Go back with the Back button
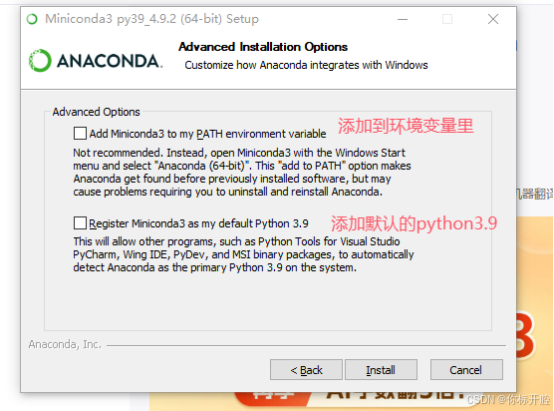The width and height of the screenshot is (554, 411). pos(306,370)
